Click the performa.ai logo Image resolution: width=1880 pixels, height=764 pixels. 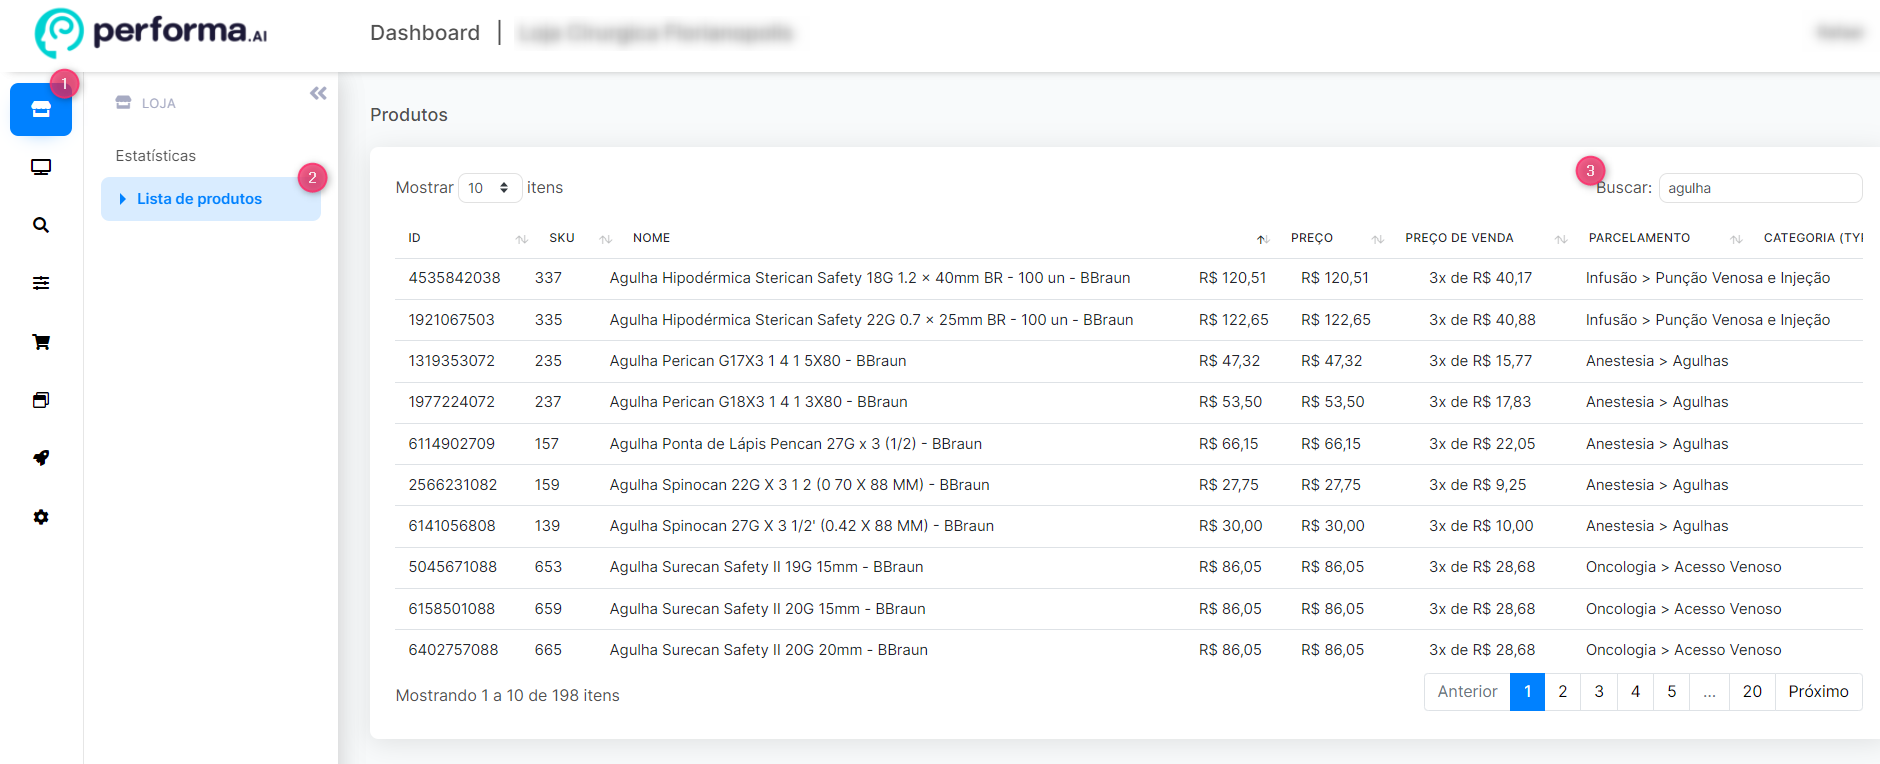(151, 32)
